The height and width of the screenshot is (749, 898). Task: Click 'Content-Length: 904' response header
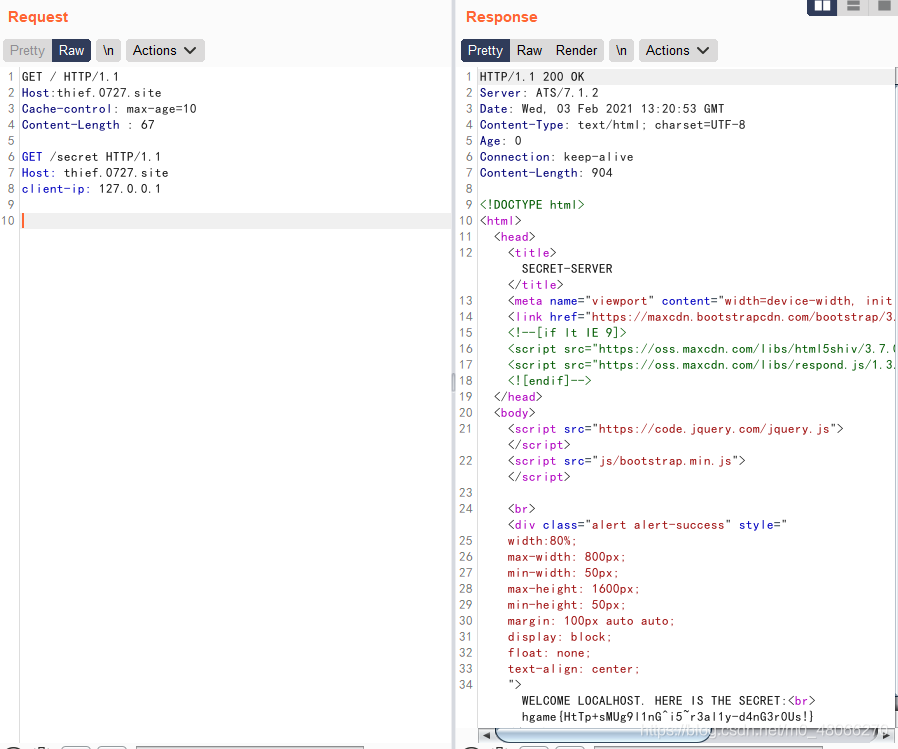(x=546, y=173)
